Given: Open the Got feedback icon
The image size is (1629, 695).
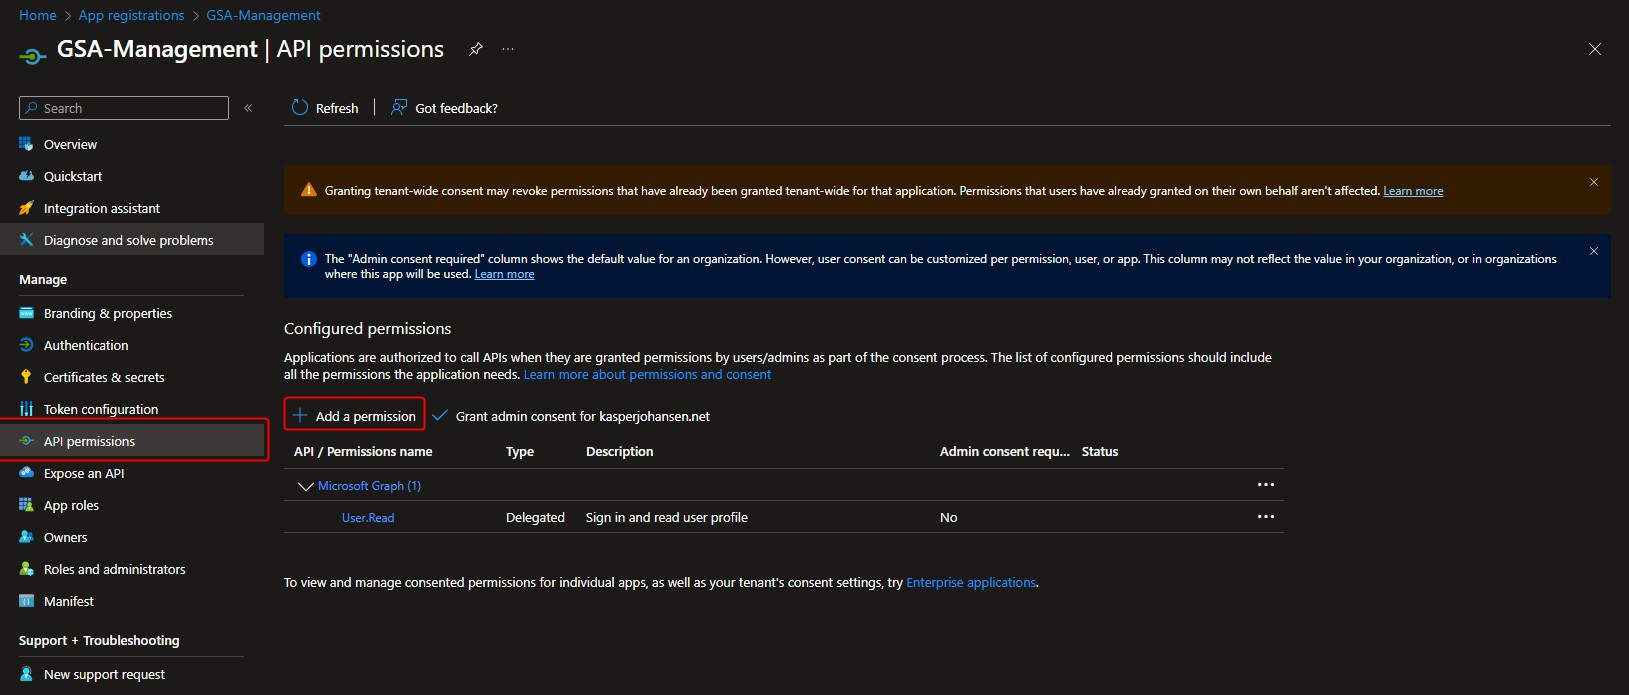Looking at the screenshot, I should [399, 108].
